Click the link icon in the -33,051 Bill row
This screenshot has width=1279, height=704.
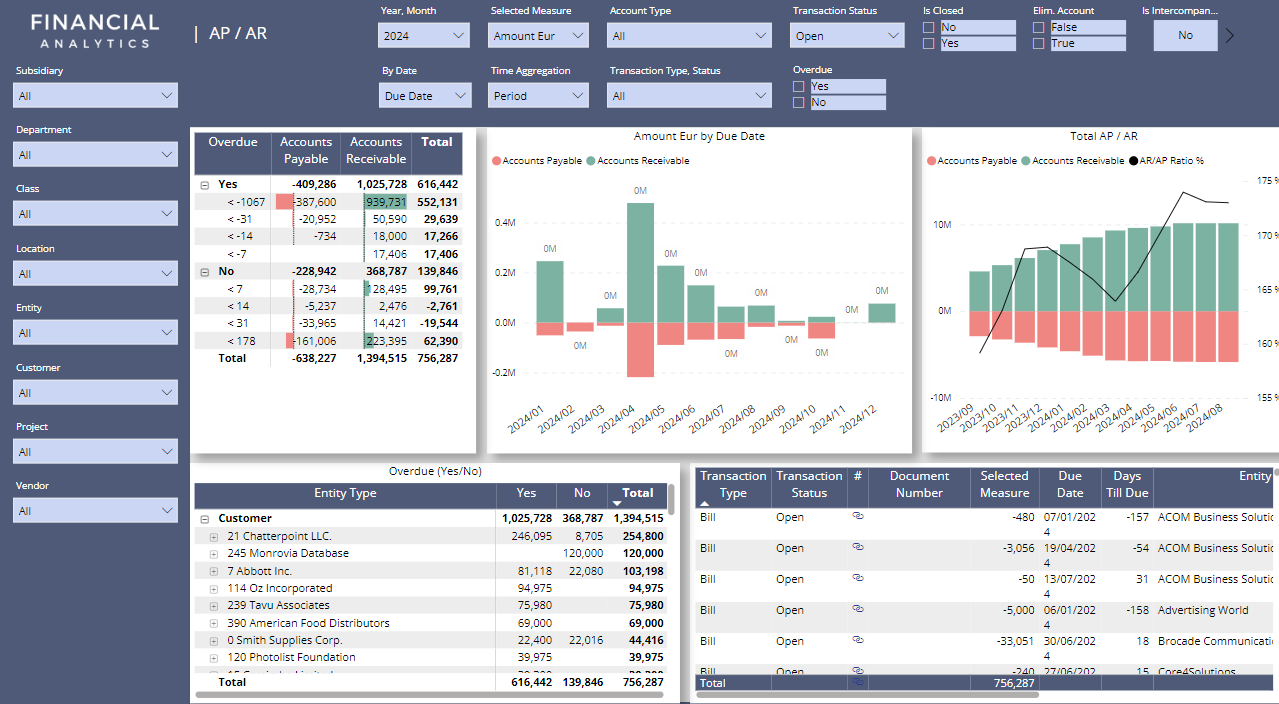(x=857, y=640)
